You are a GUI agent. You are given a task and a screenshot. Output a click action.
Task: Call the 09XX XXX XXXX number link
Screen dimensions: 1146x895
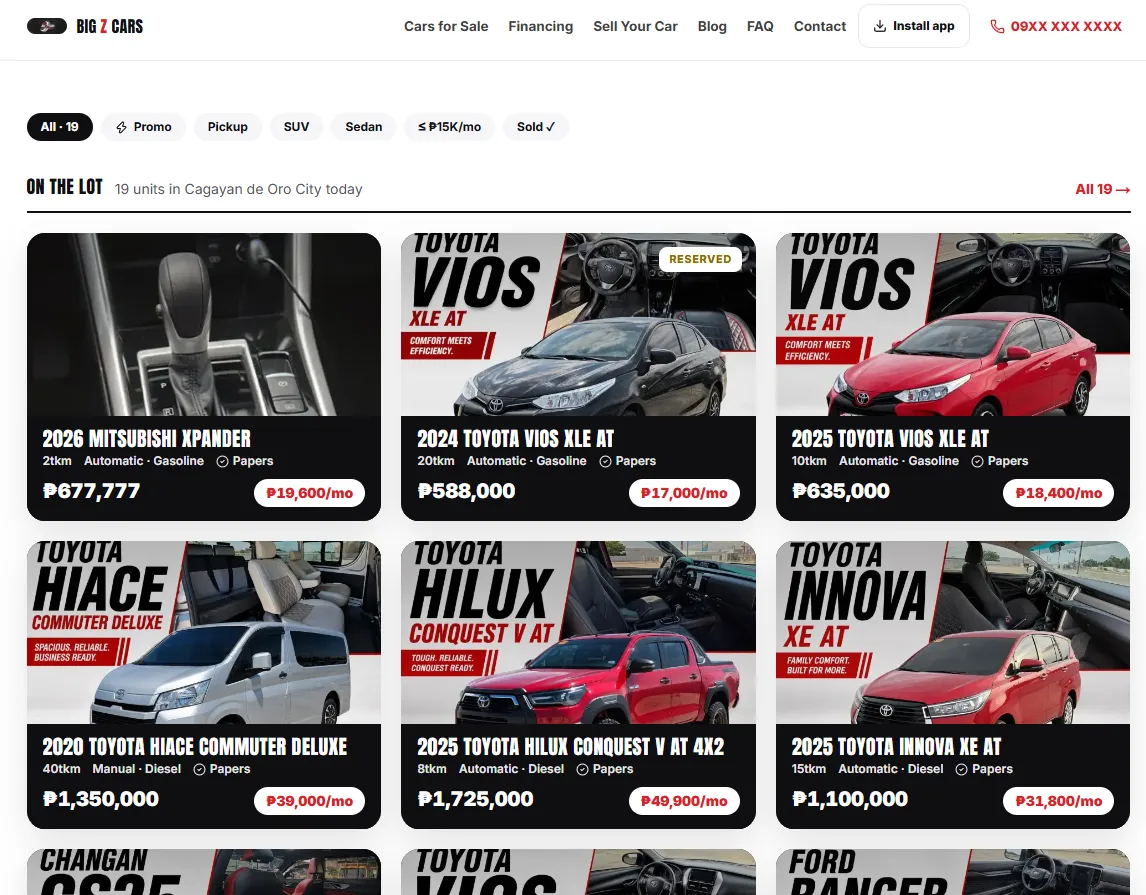(1056, 26)
